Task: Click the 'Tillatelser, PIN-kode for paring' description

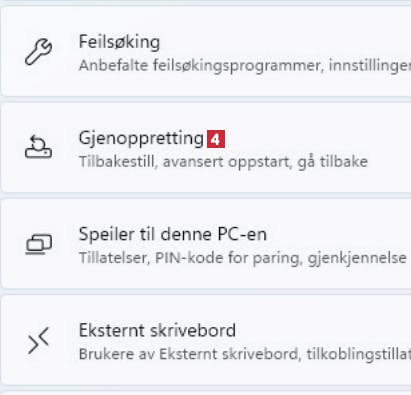Action: pyautogui.click(x=190, y=258)
